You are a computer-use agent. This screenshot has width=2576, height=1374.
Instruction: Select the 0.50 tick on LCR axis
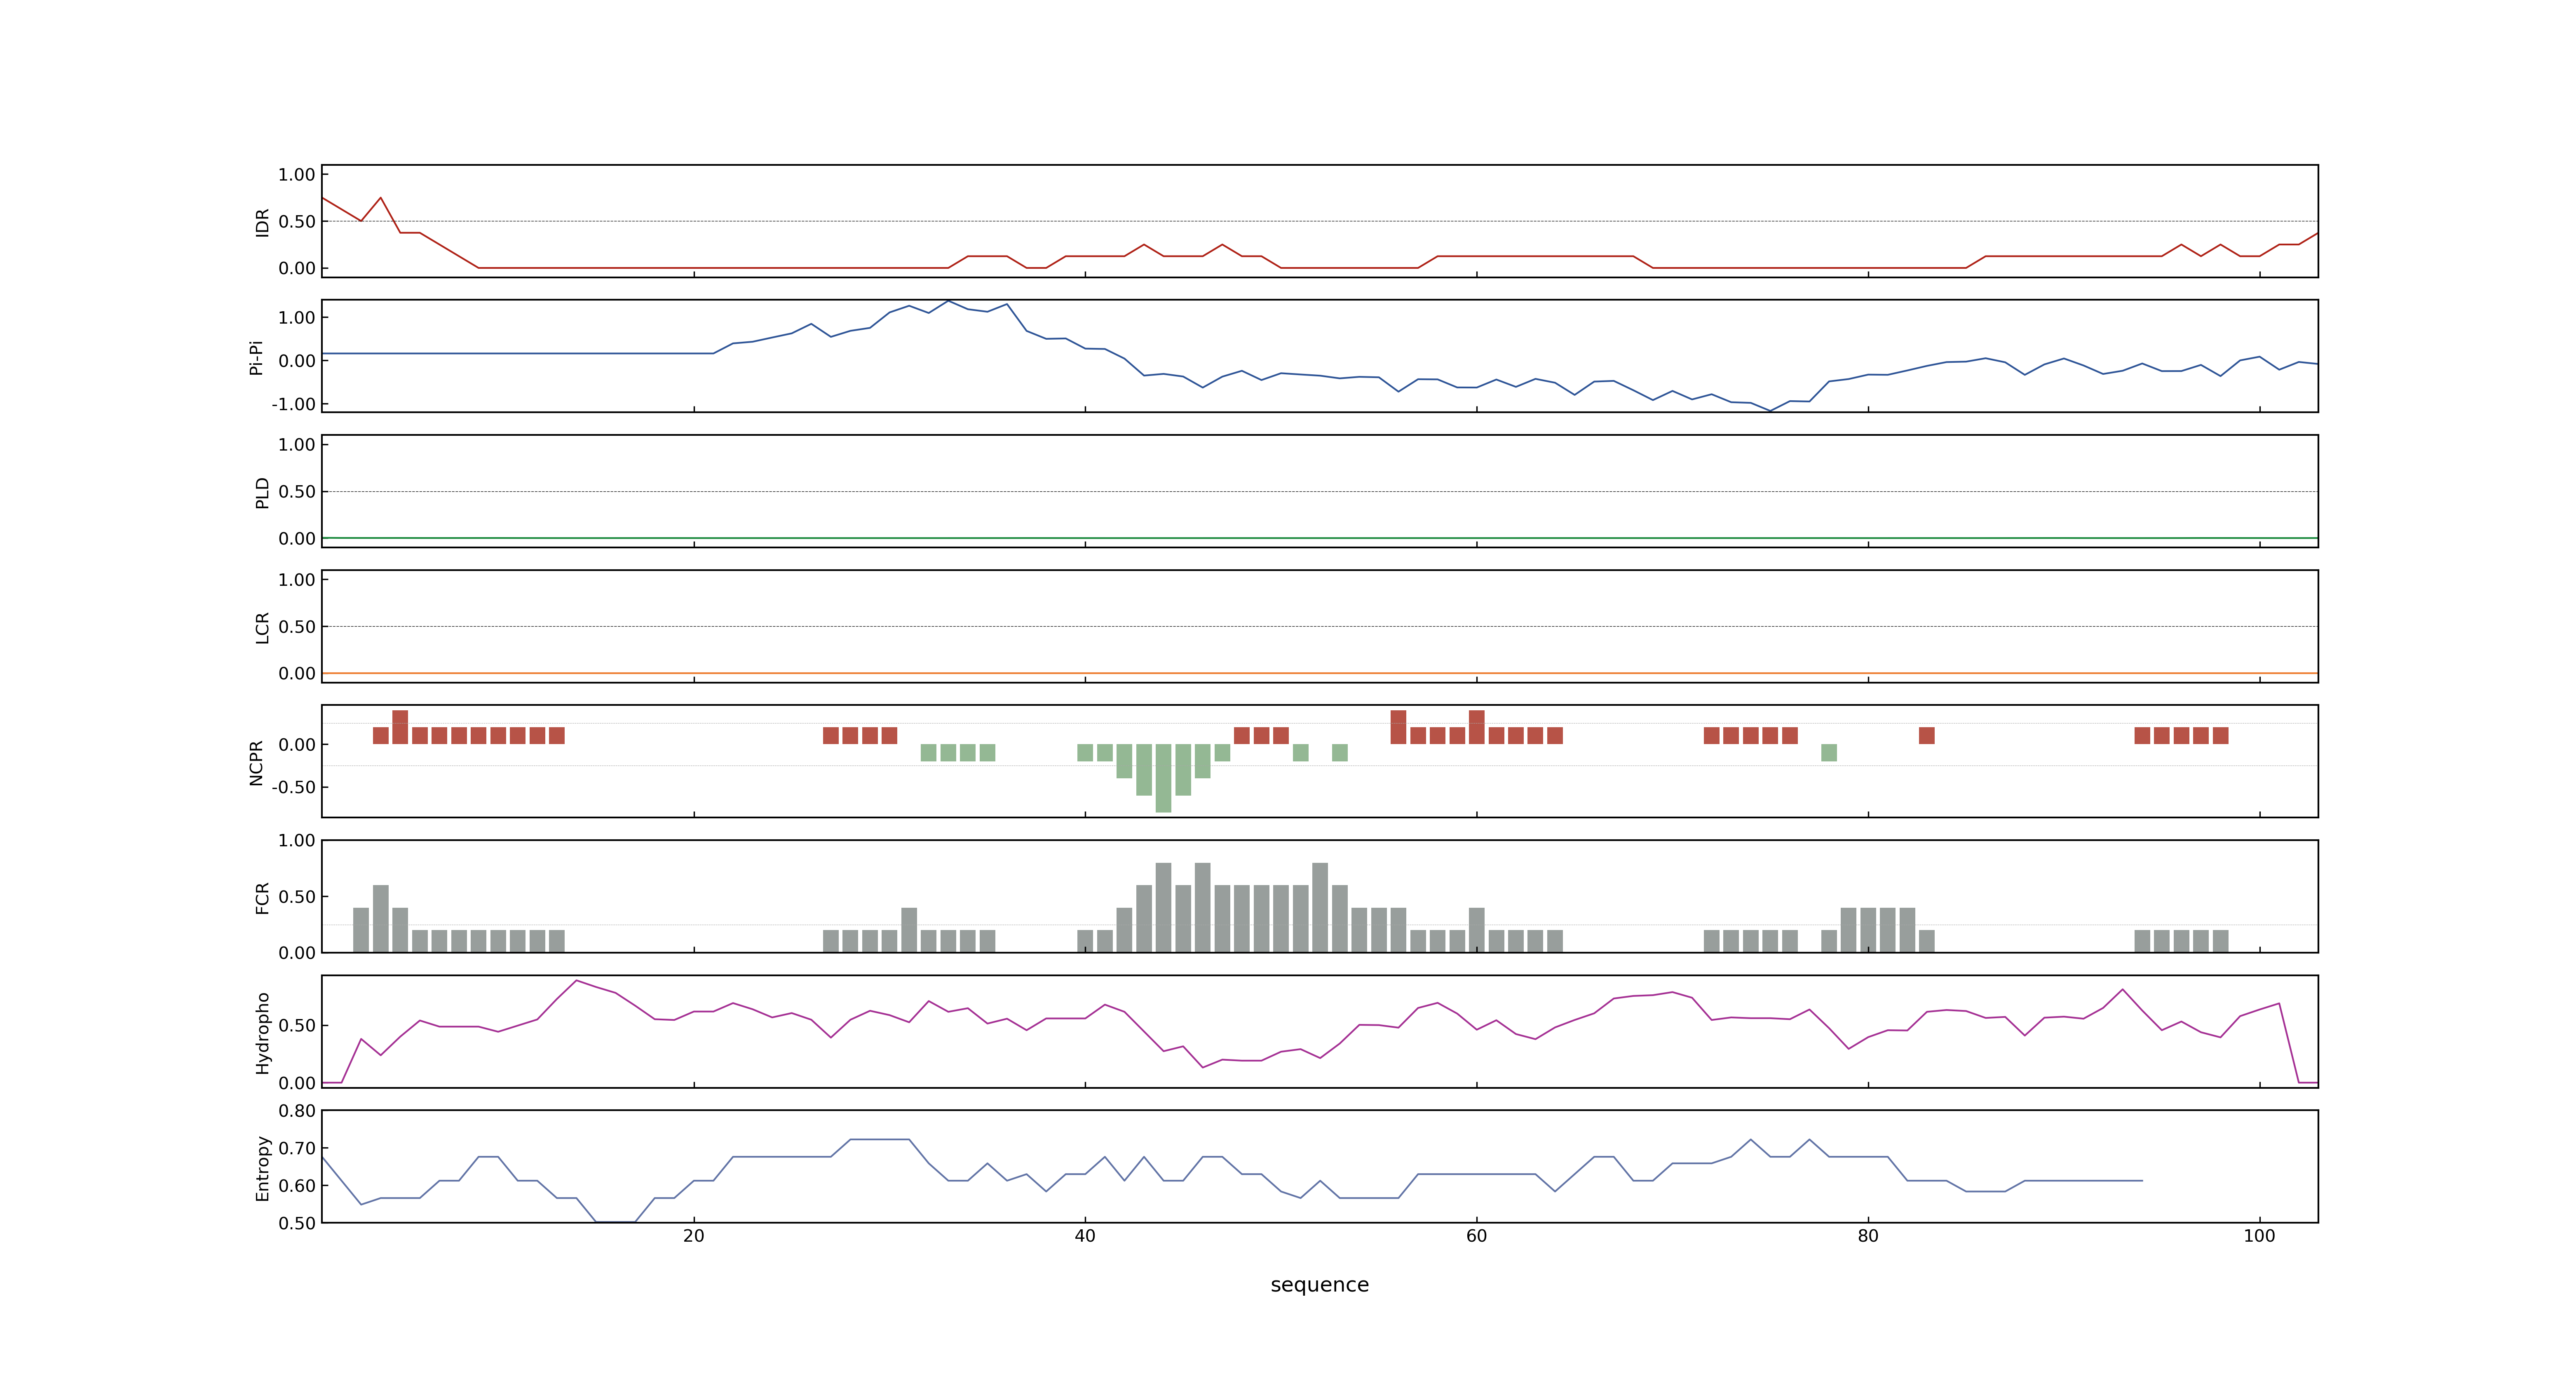point(297,627)
